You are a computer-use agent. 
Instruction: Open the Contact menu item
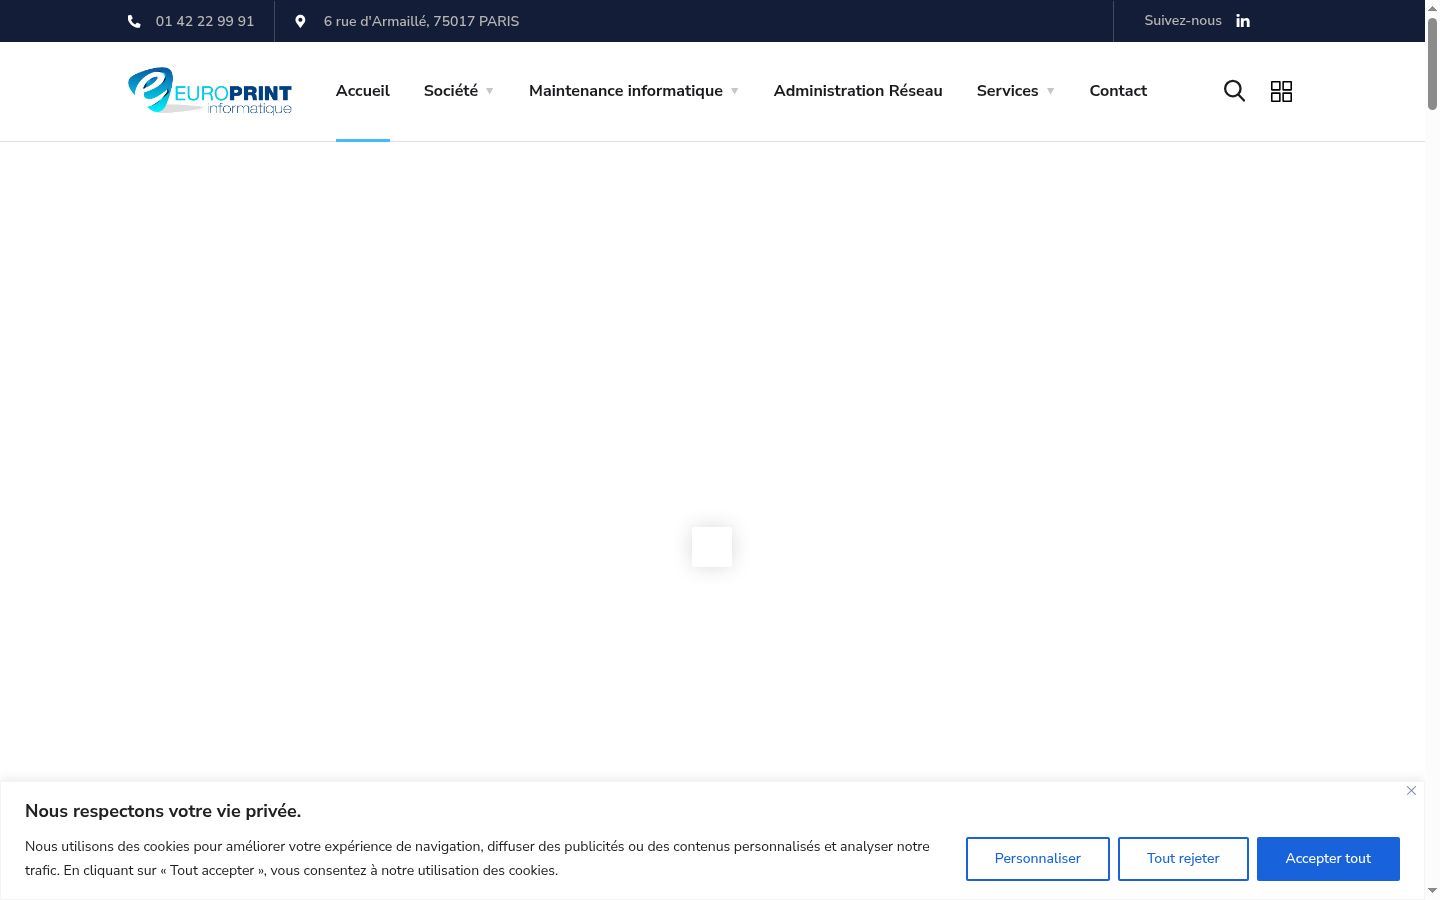click(x=1118, y=91)
